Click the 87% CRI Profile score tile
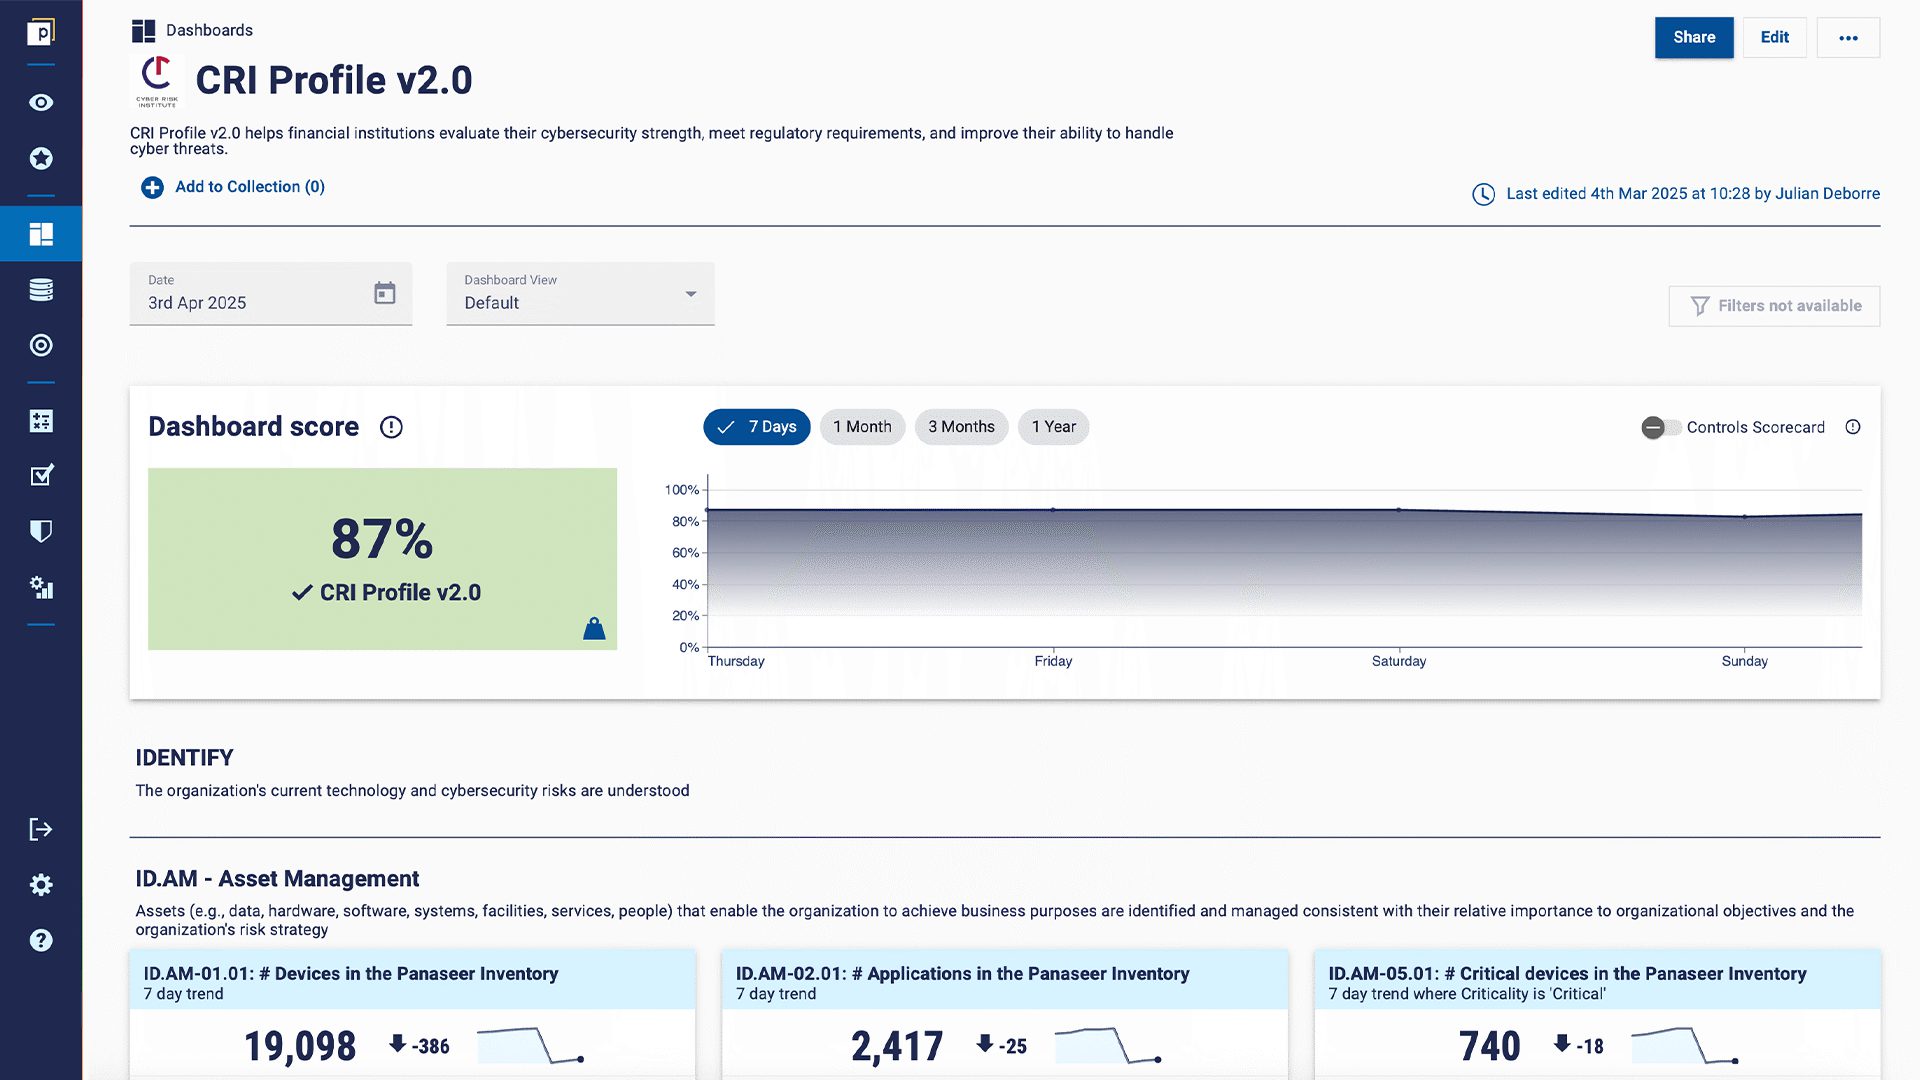Image resolution: width=1920 pixels, height=1080 pixels. tap(382, 559)
